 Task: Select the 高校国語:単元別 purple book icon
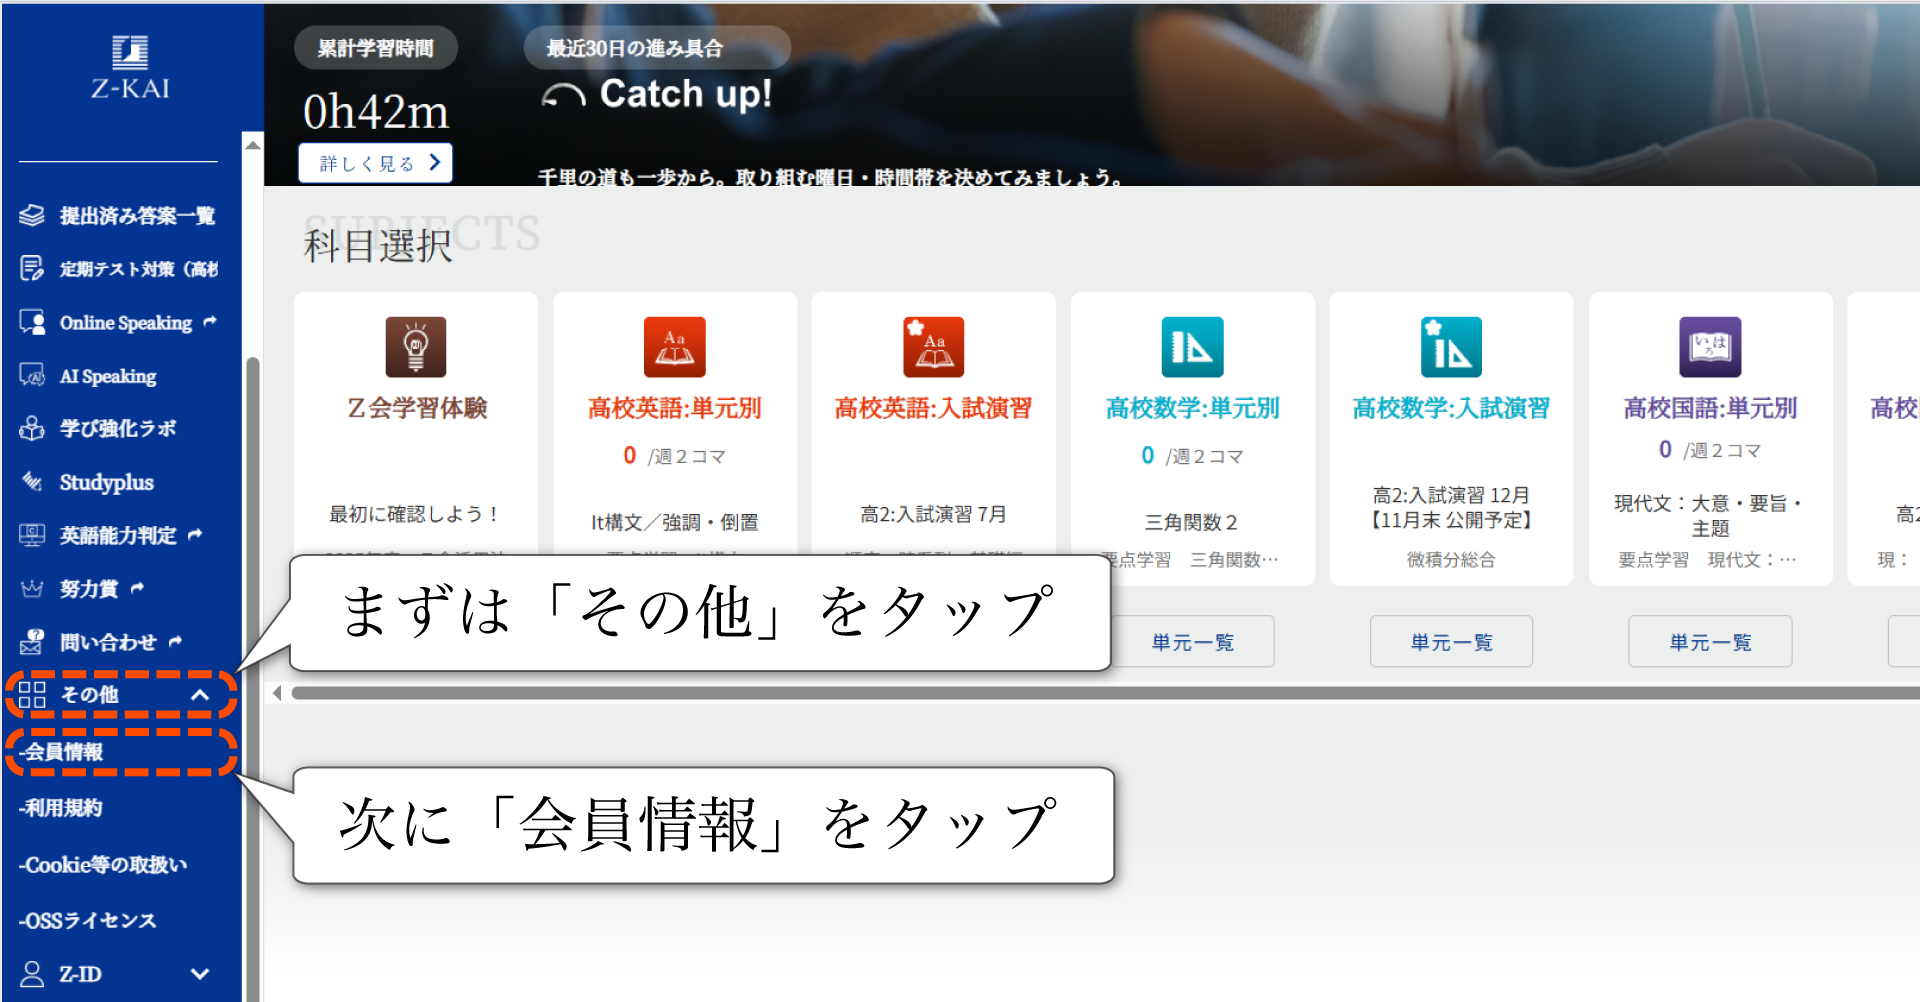(x=1710, y=347)
